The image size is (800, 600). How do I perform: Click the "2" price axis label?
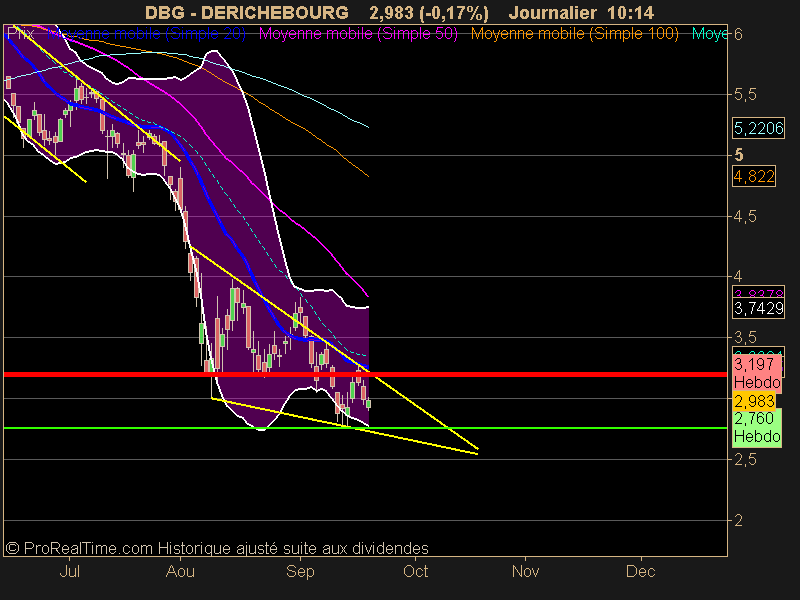[738, 520]
